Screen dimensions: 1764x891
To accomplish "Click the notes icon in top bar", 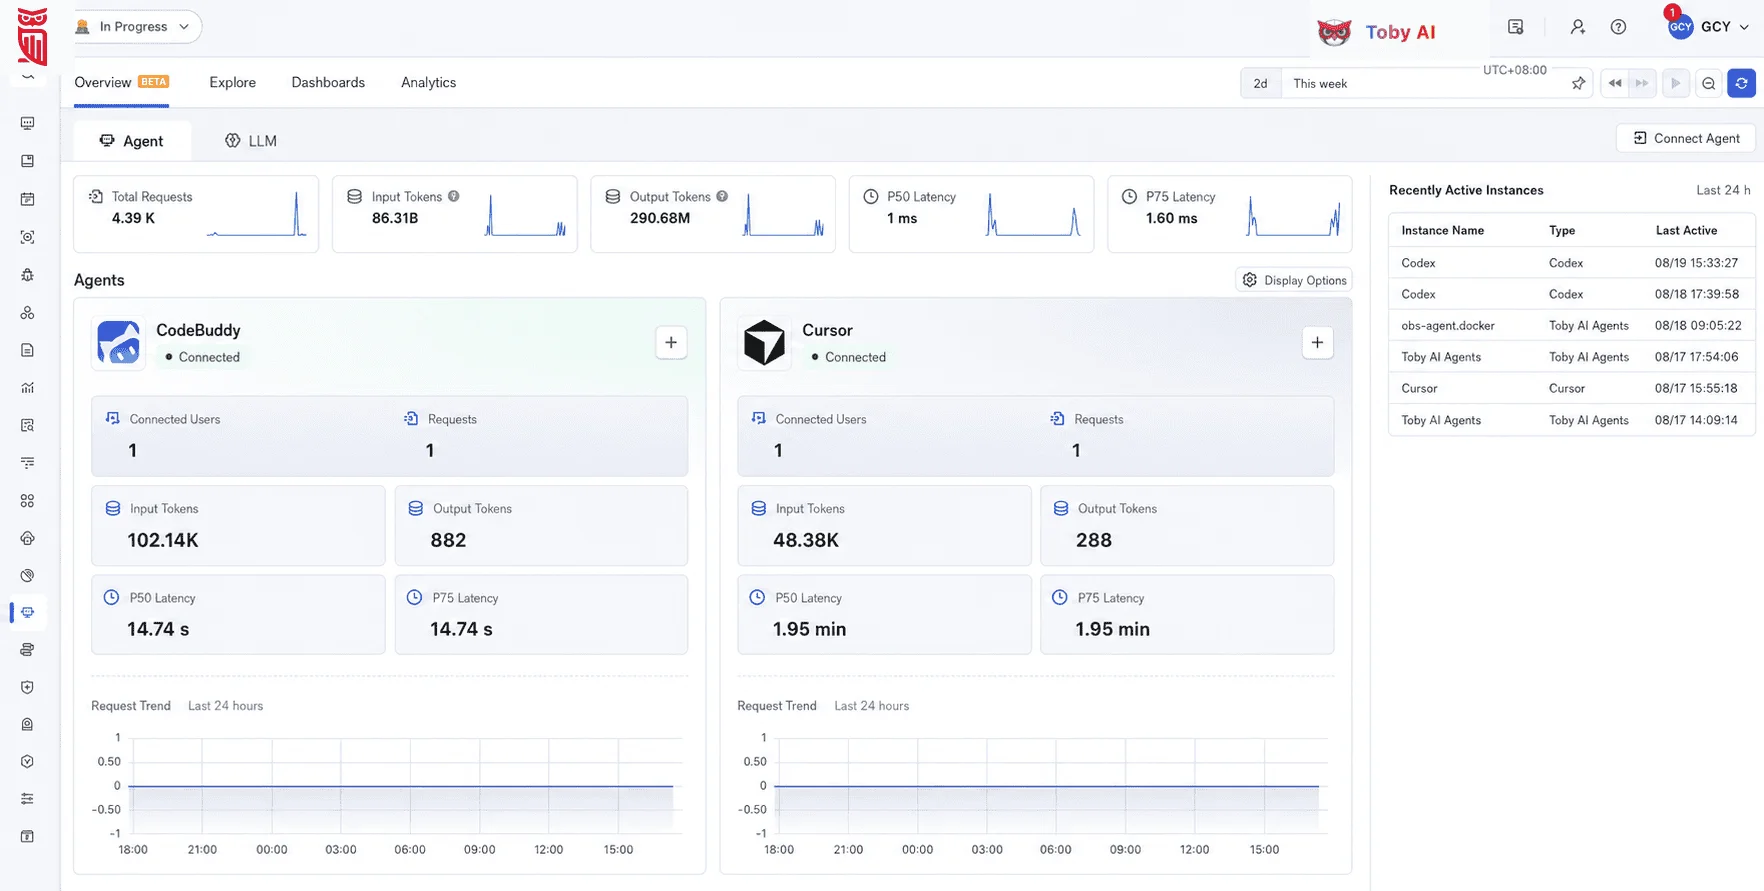I will [x=1516, y=27].
